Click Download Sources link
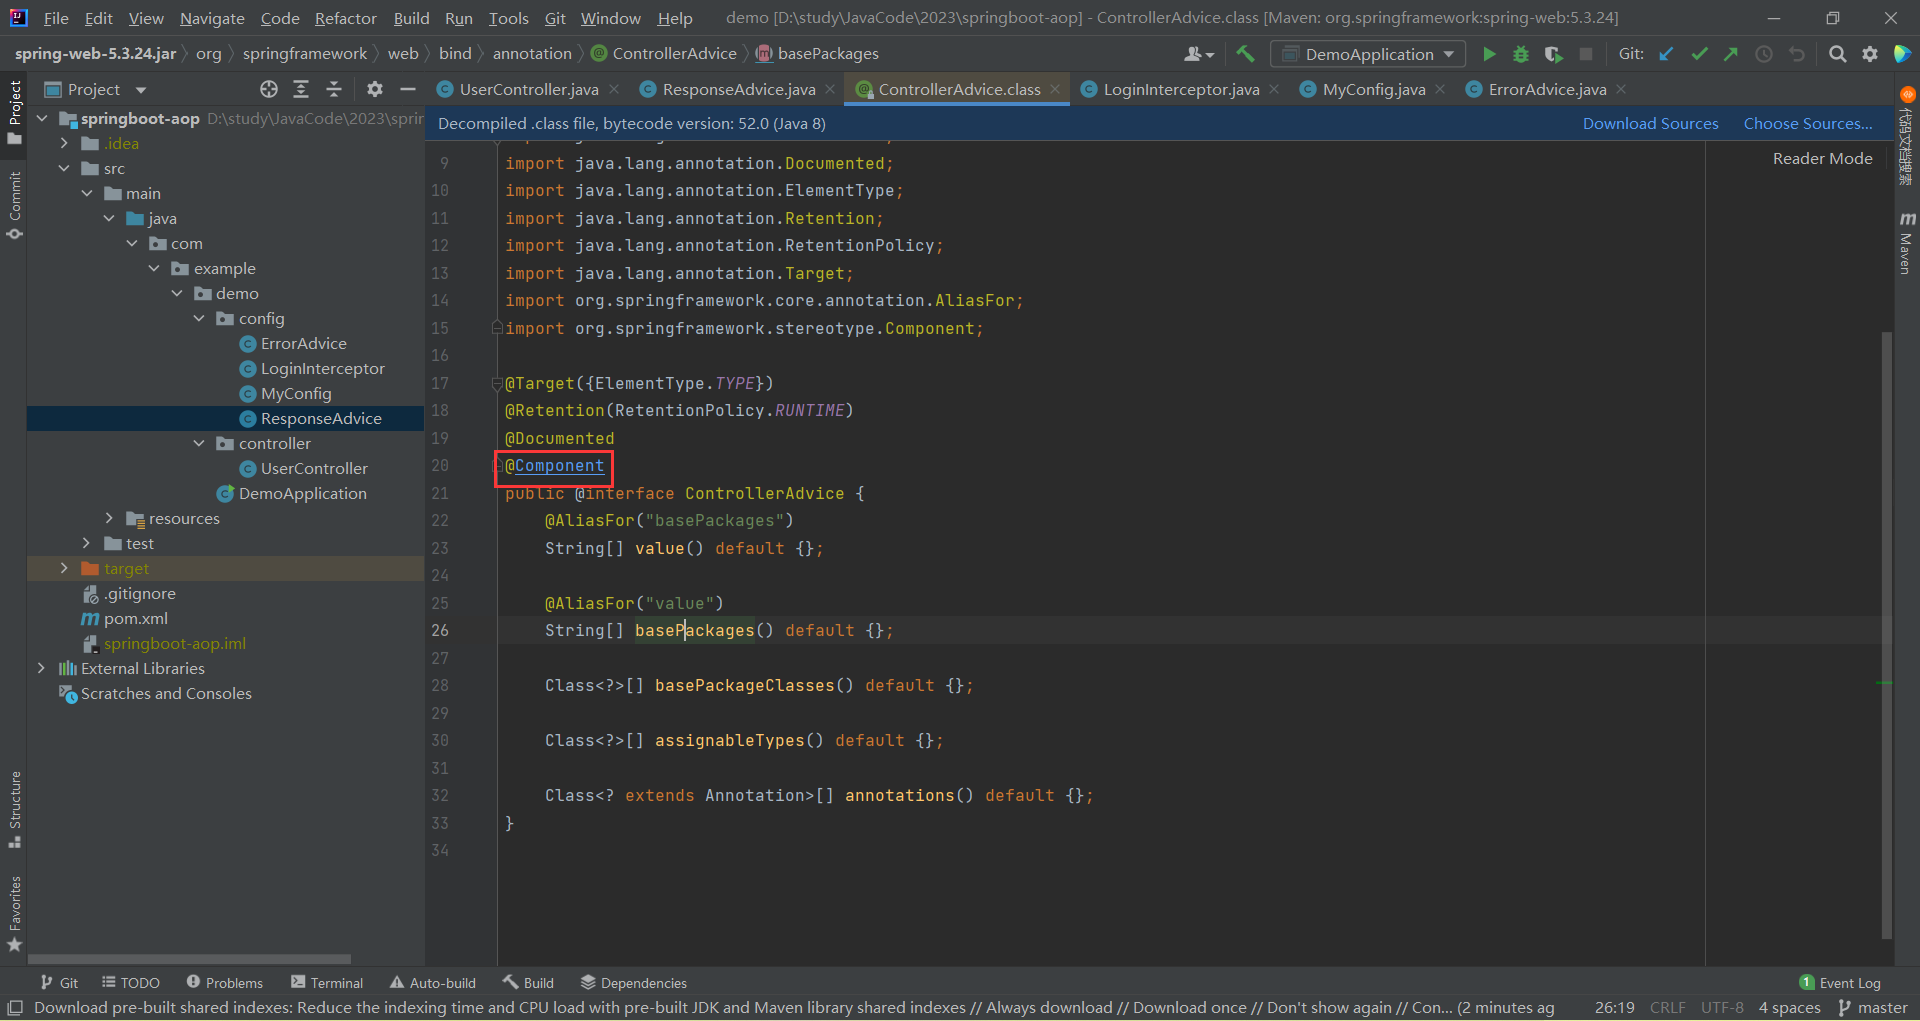 1650,124
